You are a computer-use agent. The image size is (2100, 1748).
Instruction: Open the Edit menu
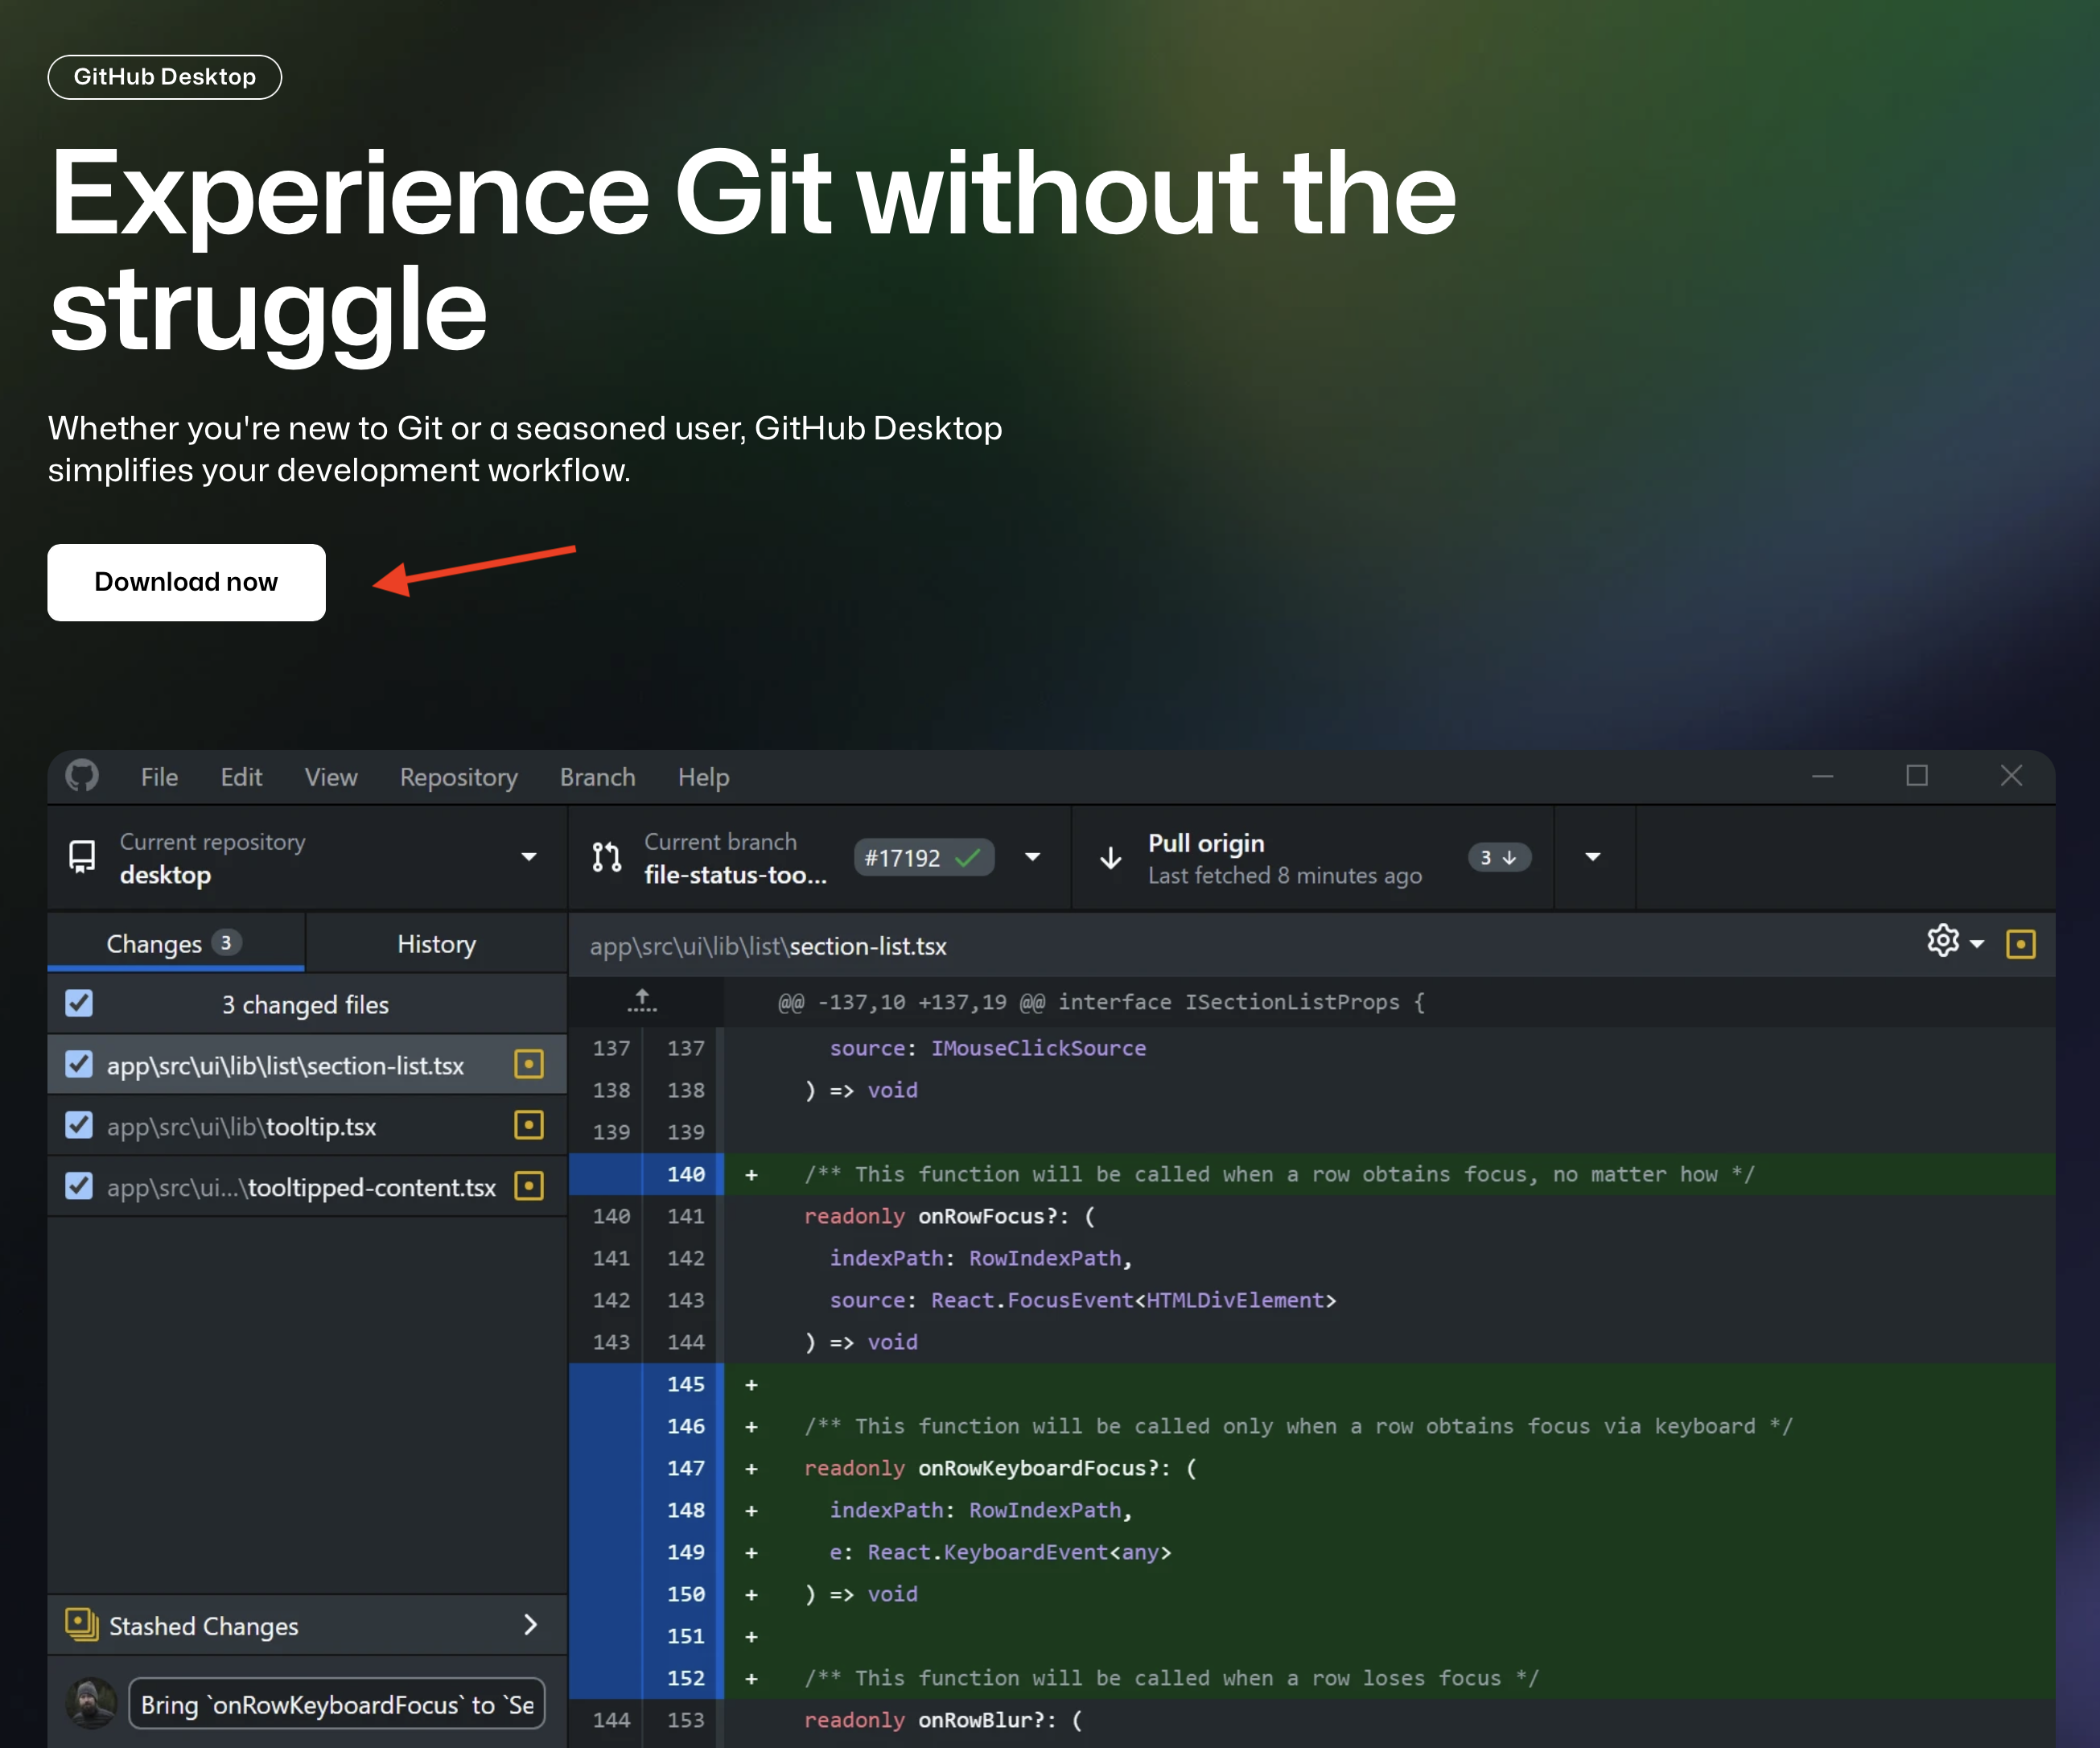point(241,777)
